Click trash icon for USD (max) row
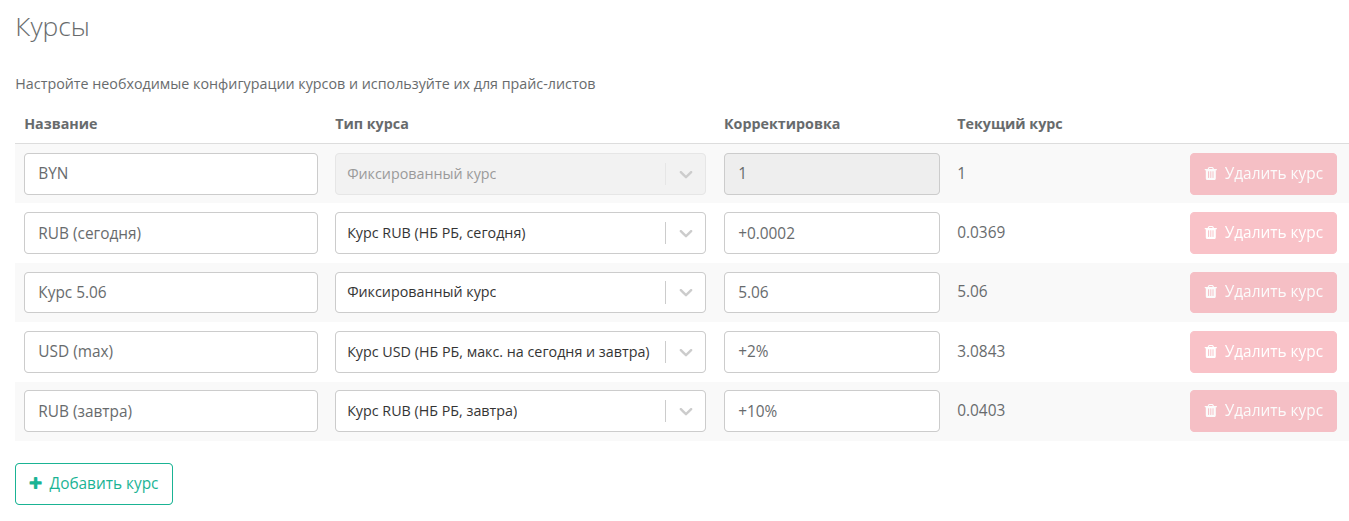1349x521 pixels. (1210, 352)
